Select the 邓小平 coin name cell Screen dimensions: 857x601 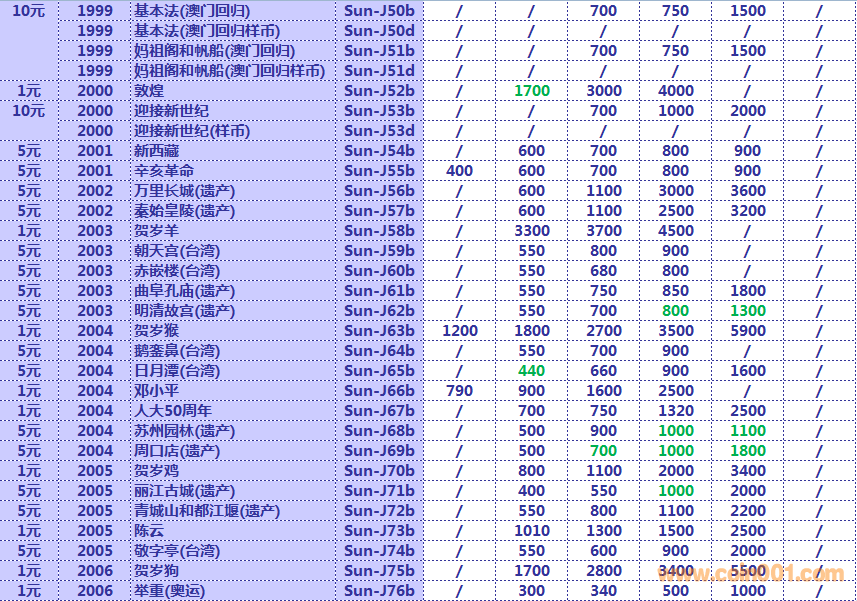(156, 391)
